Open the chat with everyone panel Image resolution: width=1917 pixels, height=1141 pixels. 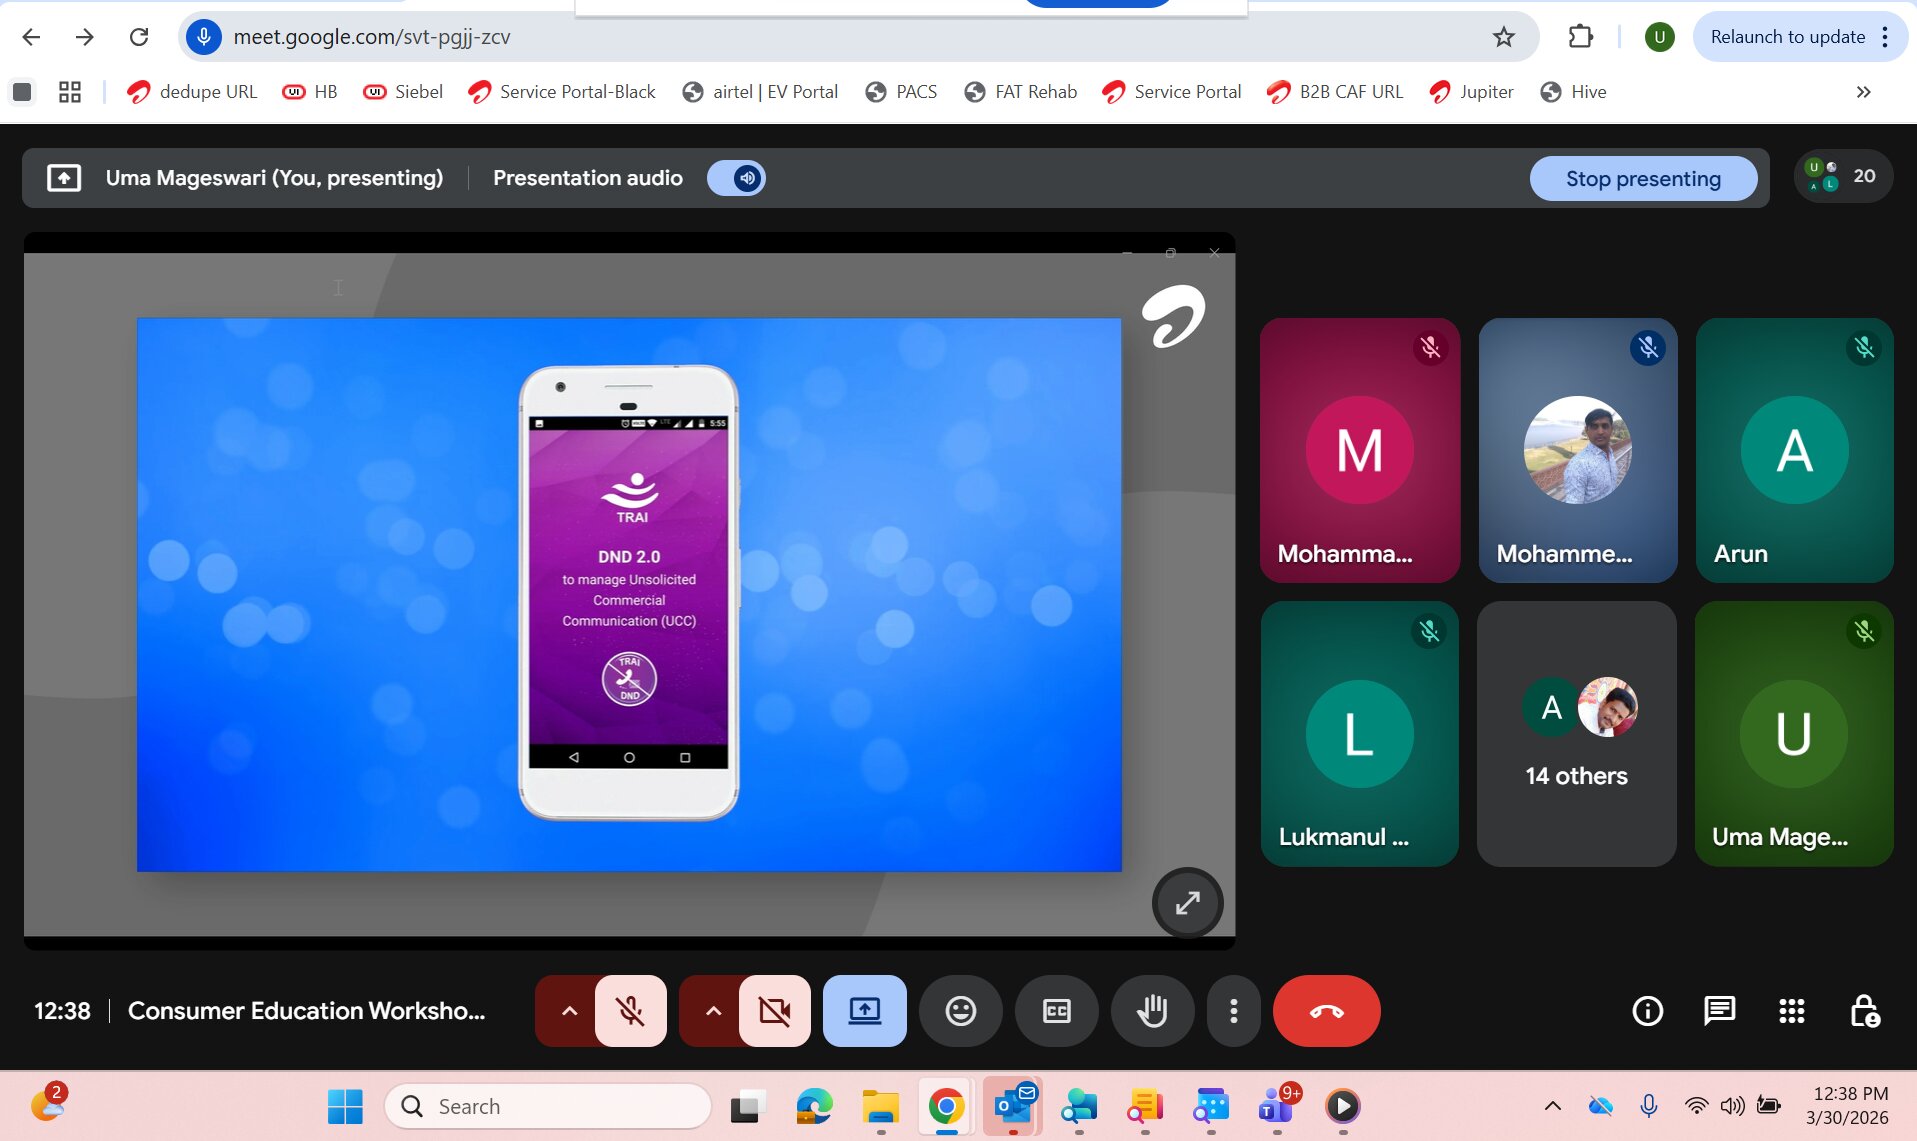pyautogui.click(x=1719, y=1011)
